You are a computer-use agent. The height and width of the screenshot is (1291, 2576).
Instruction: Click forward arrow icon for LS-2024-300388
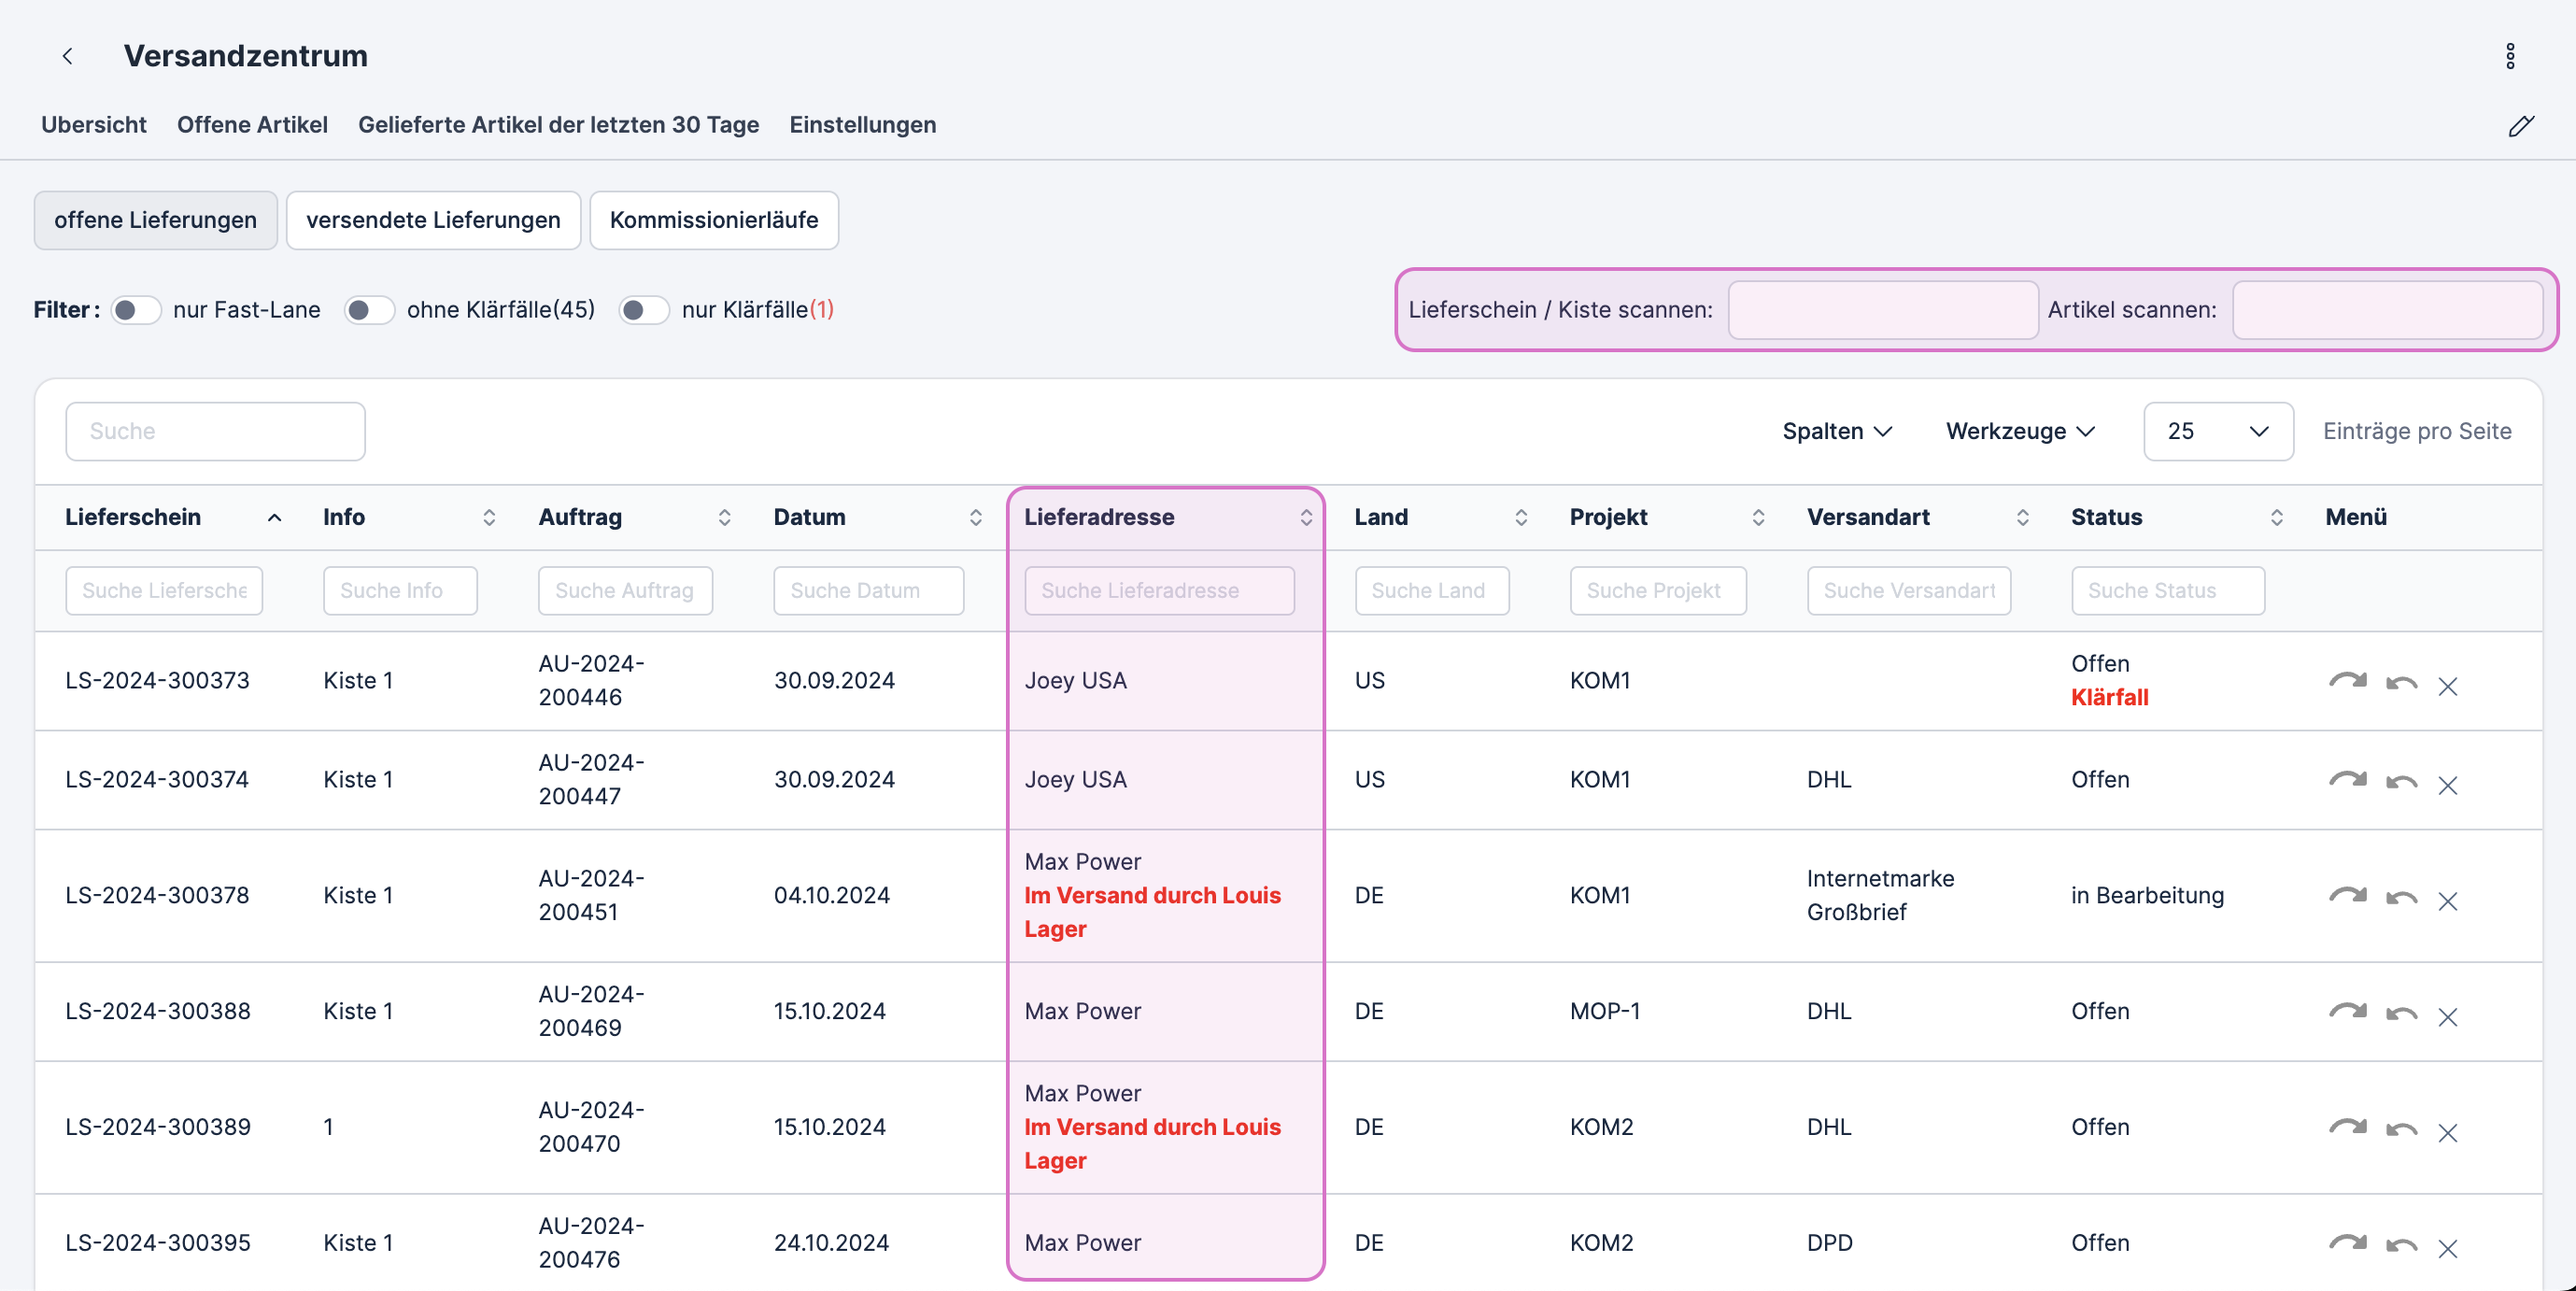tap(2346, 1012)
